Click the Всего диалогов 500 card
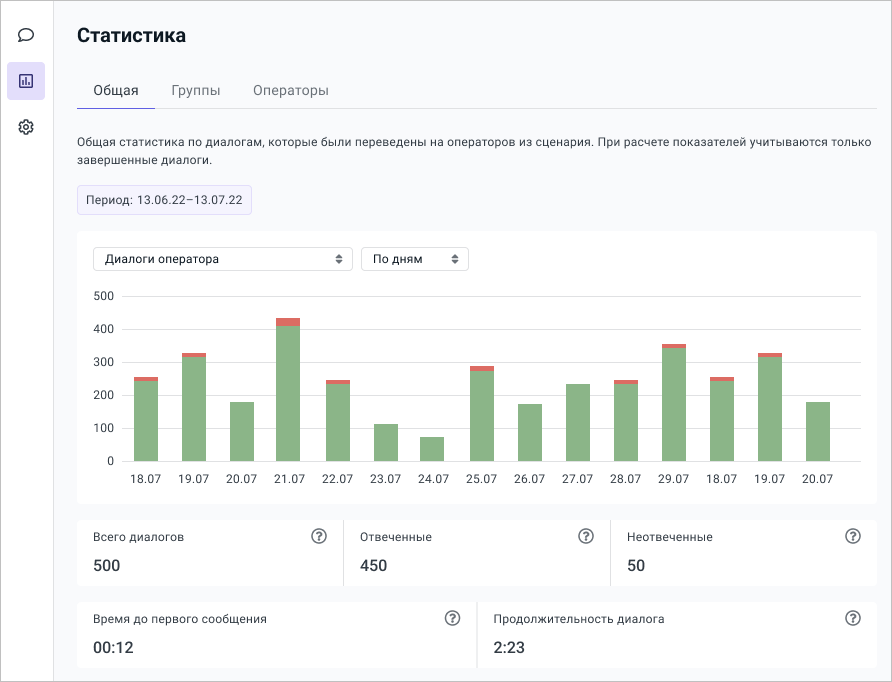The height and width of the screenshot is (682, 892). (209, 552)
